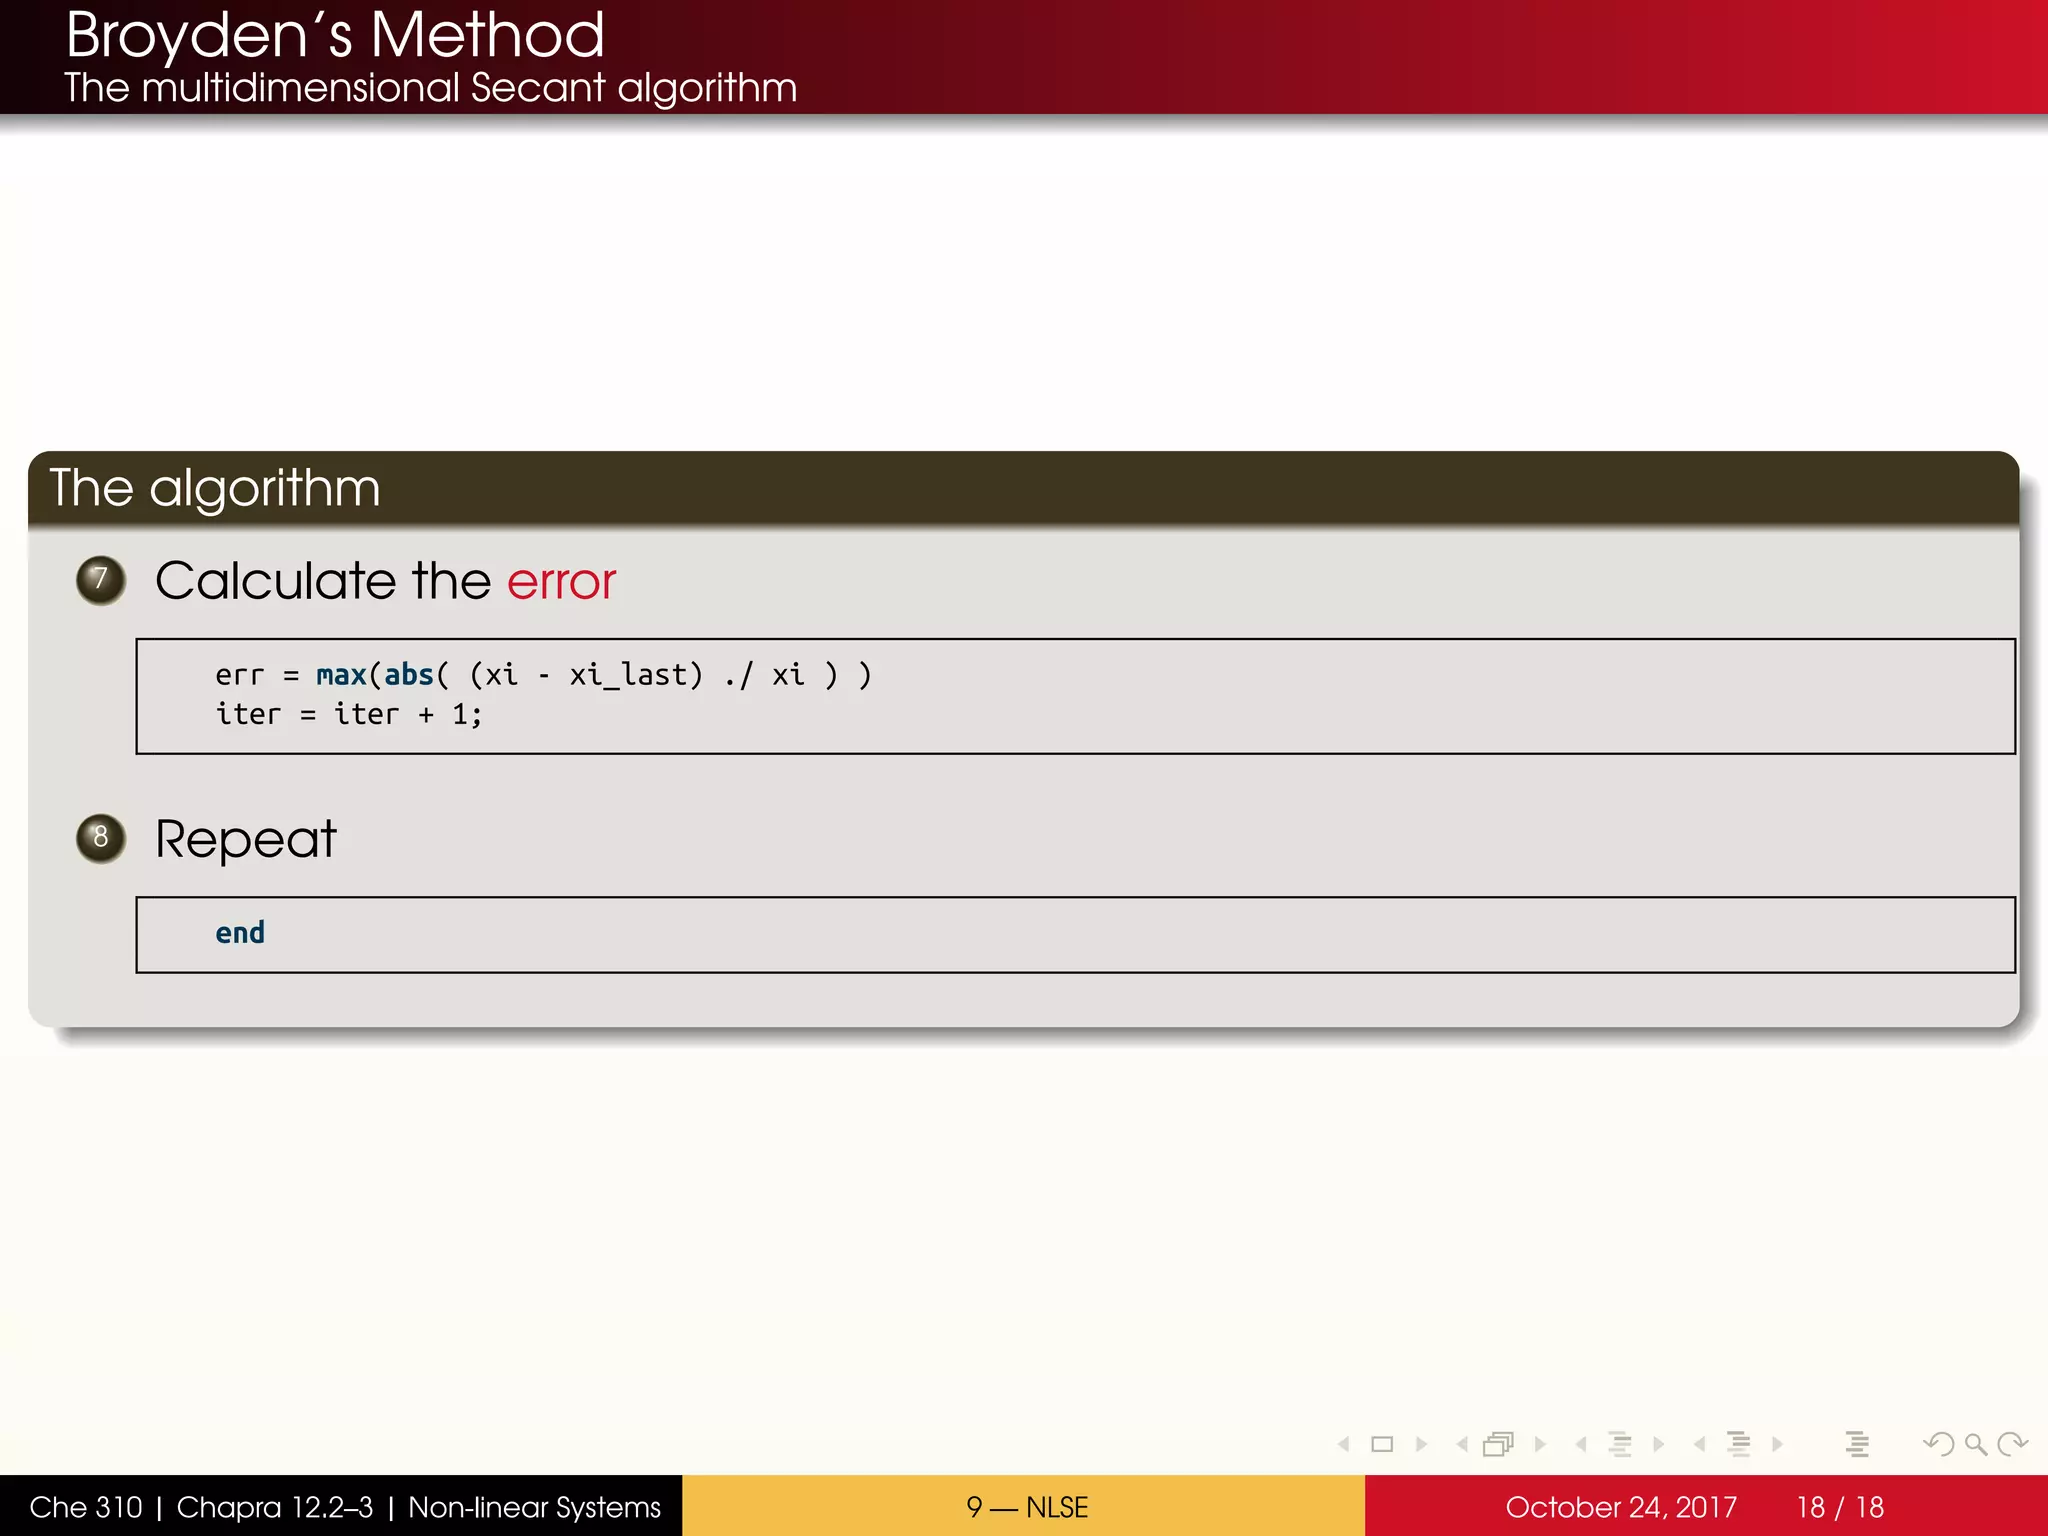This screenshot has height=1536, width=2048.
Task: Click 'The multidimensional Secant algorithm' subtitle
Action: pos(431,88)
